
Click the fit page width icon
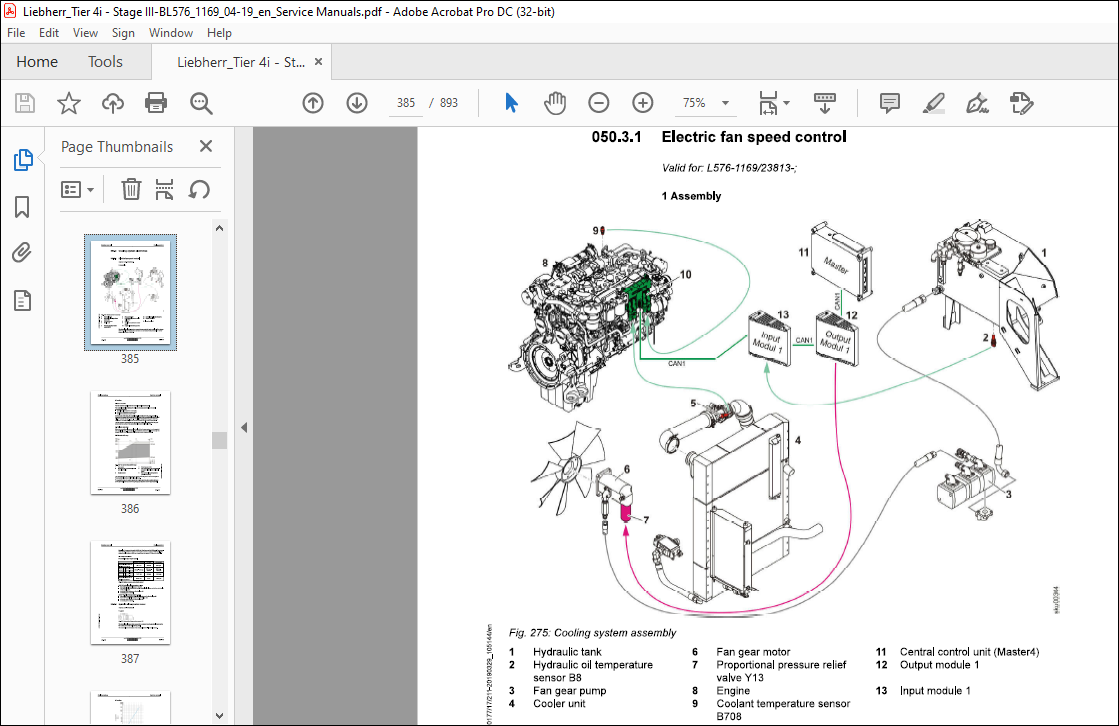point(768,104)
